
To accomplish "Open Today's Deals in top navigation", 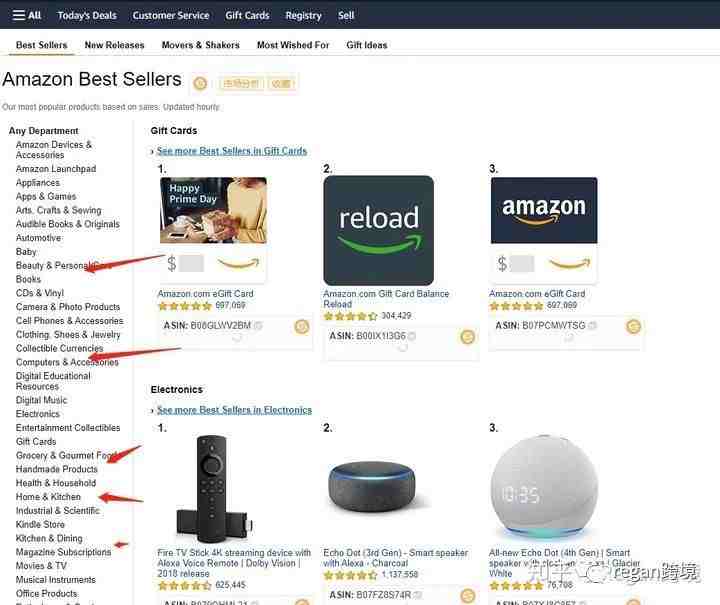I will click(x=87, y=15).
